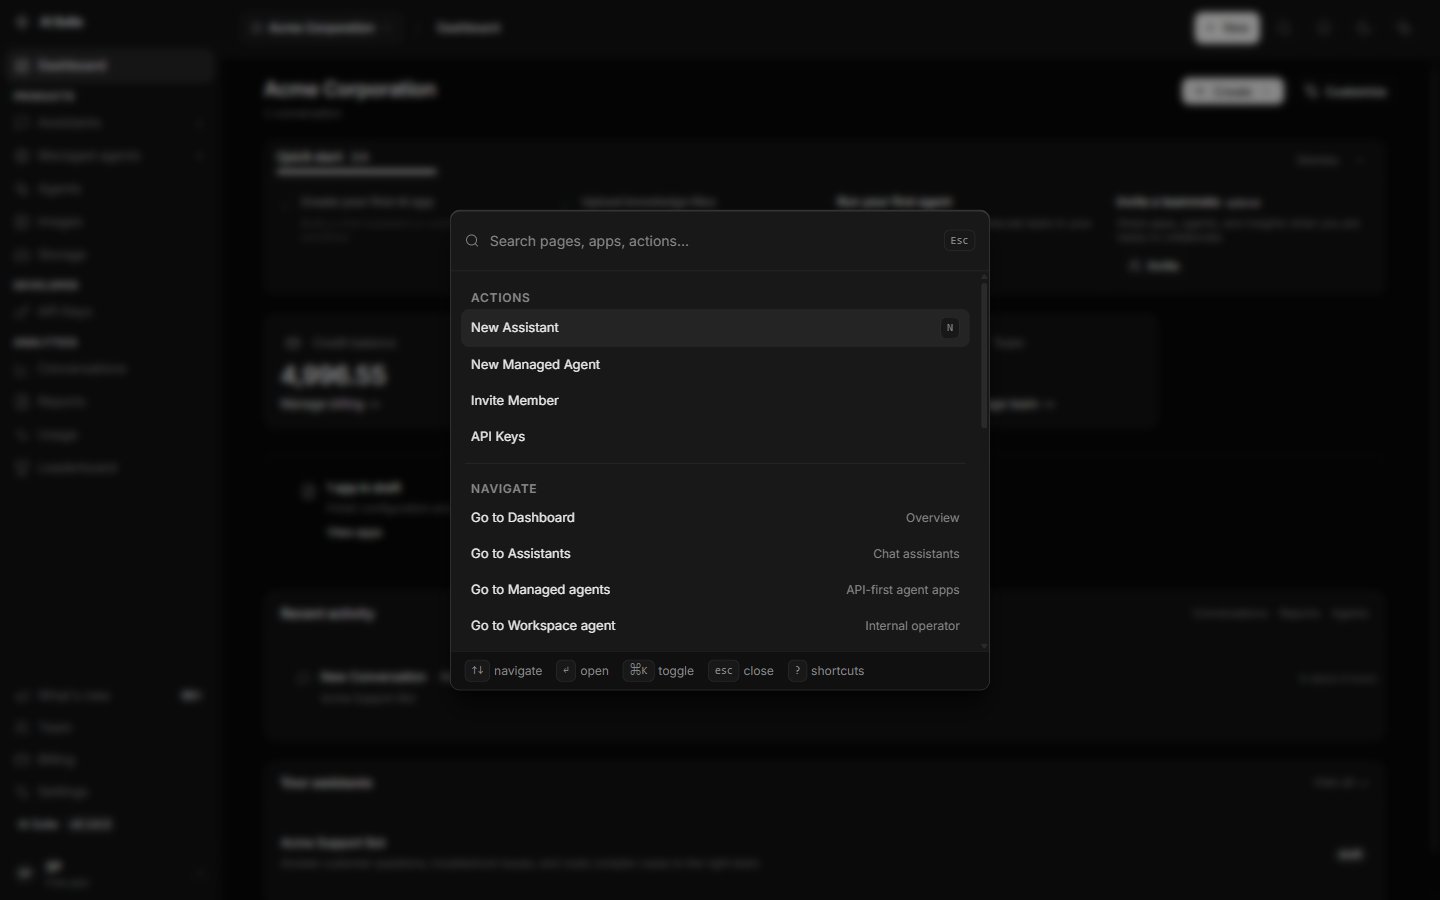Click the esc close key badge in footer

click(723, 671)
